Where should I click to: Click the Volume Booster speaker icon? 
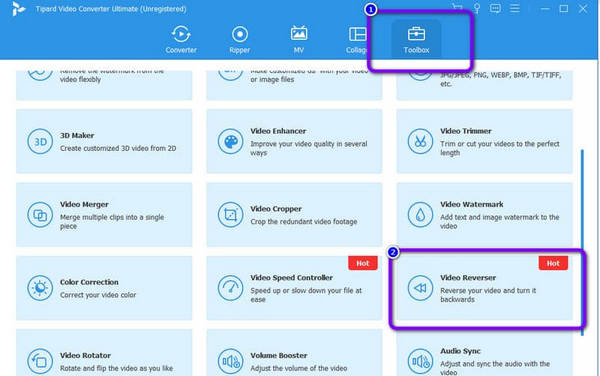pyautogui.click(x=230, y=361)
